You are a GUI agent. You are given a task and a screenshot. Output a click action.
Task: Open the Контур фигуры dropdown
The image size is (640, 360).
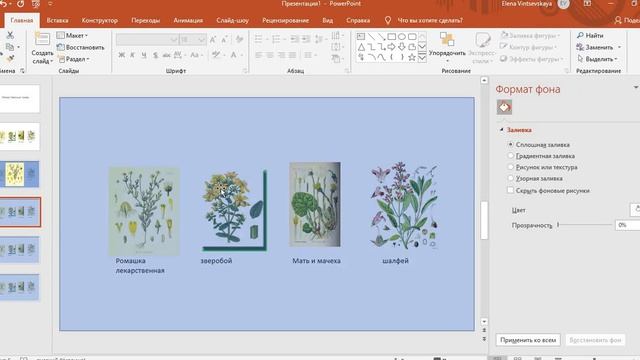(x=529, y=47)
